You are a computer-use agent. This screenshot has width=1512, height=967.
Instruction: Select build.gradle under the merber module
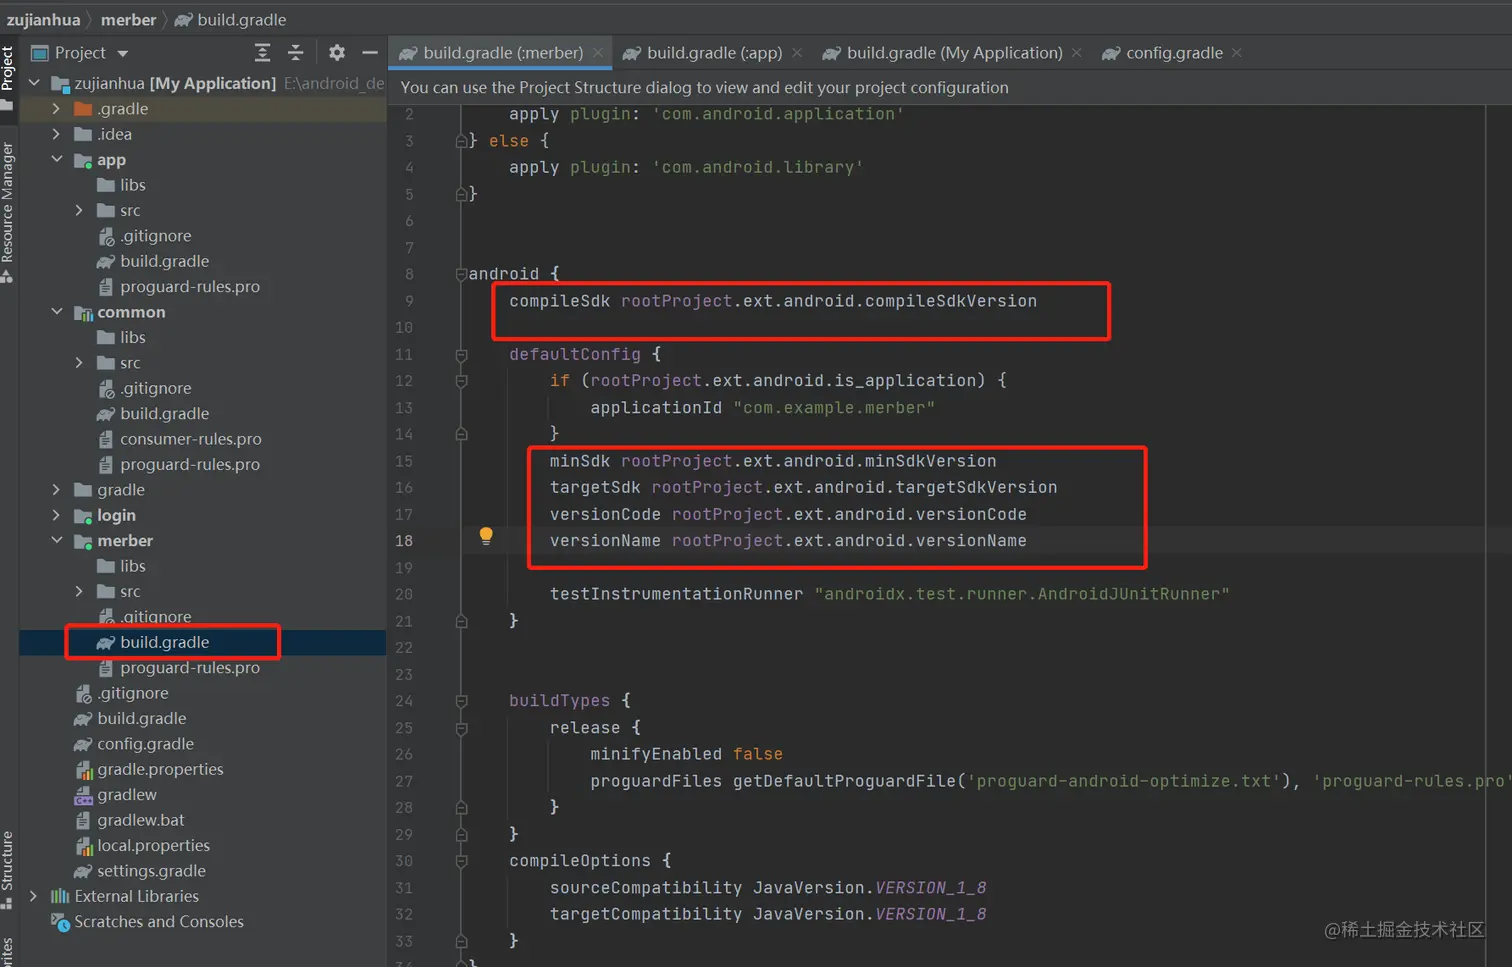(x=164, y=642)
